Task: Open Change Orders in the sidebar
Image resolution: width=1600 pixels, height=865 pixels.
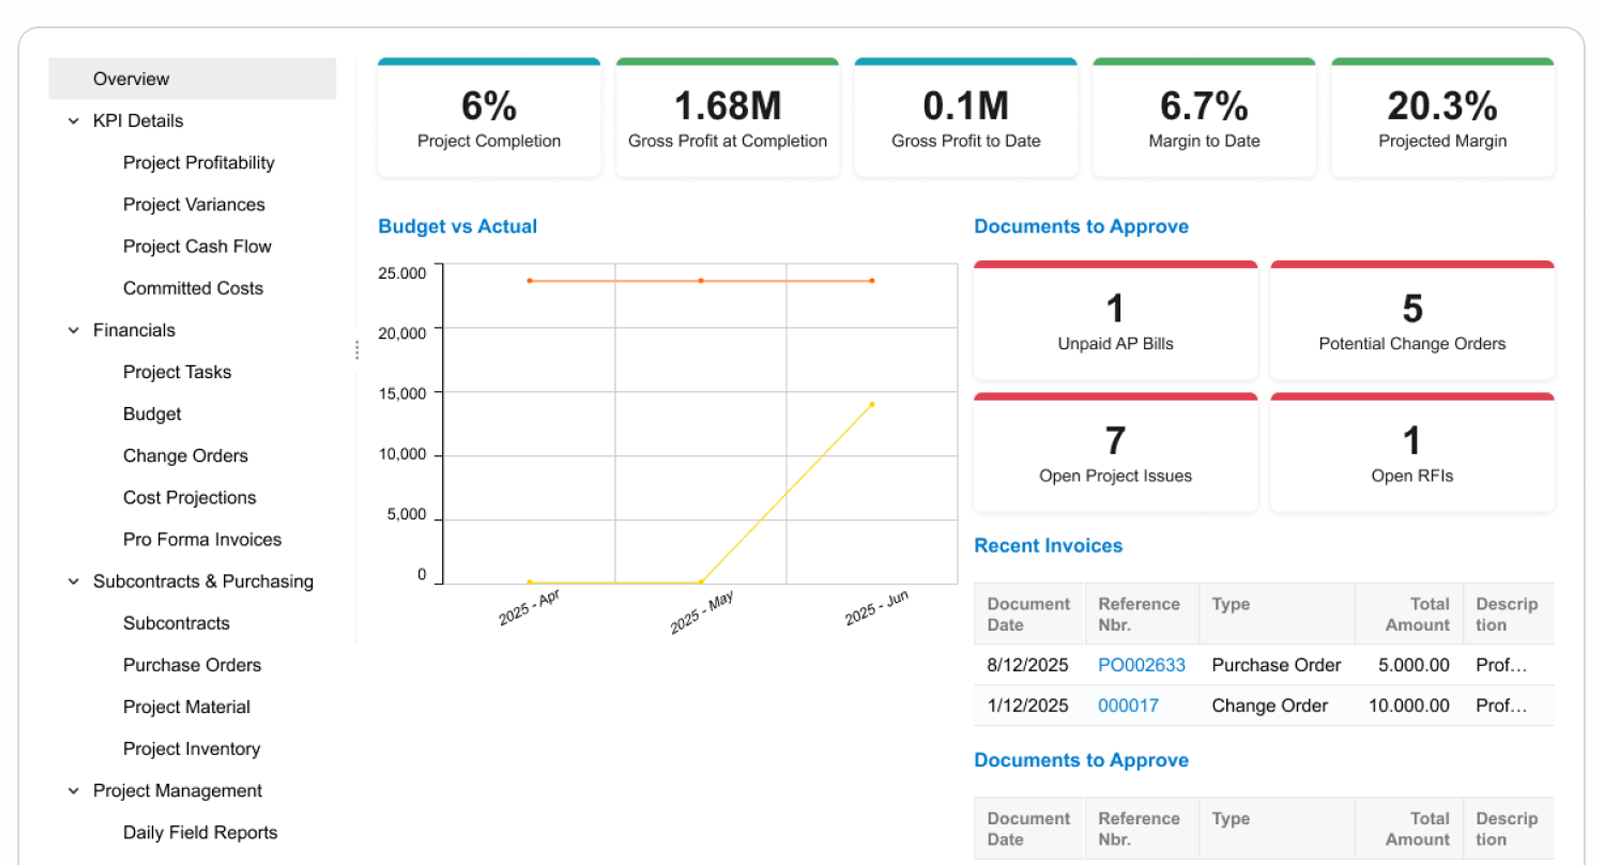Action: 185,456
